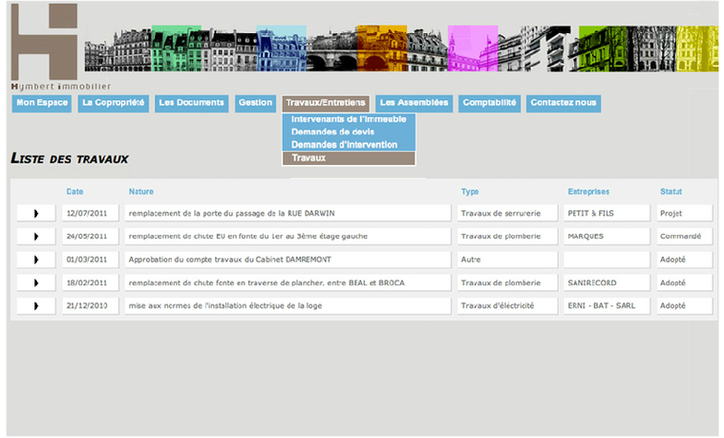Click 'MARQUES' enterprise cell
The width and height of the screenshot is (724, 438).
[607, 236]
